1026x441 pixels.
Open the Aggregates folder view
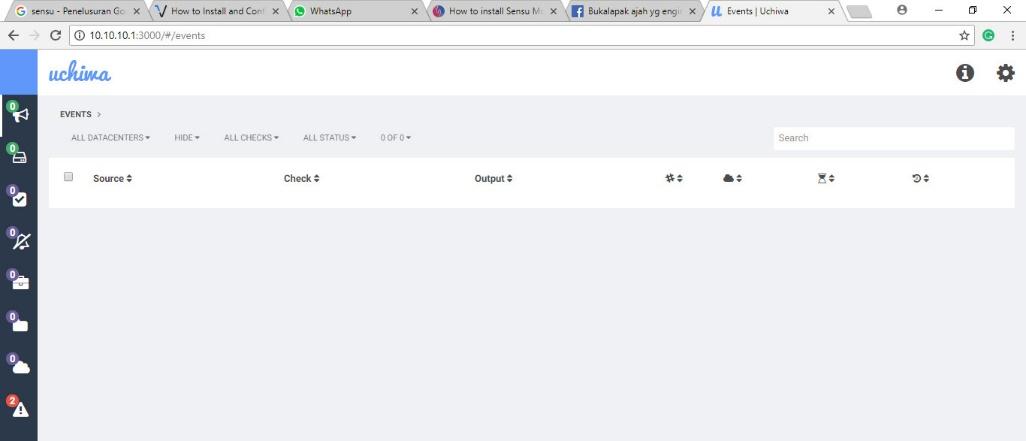(x=20, y=325)
